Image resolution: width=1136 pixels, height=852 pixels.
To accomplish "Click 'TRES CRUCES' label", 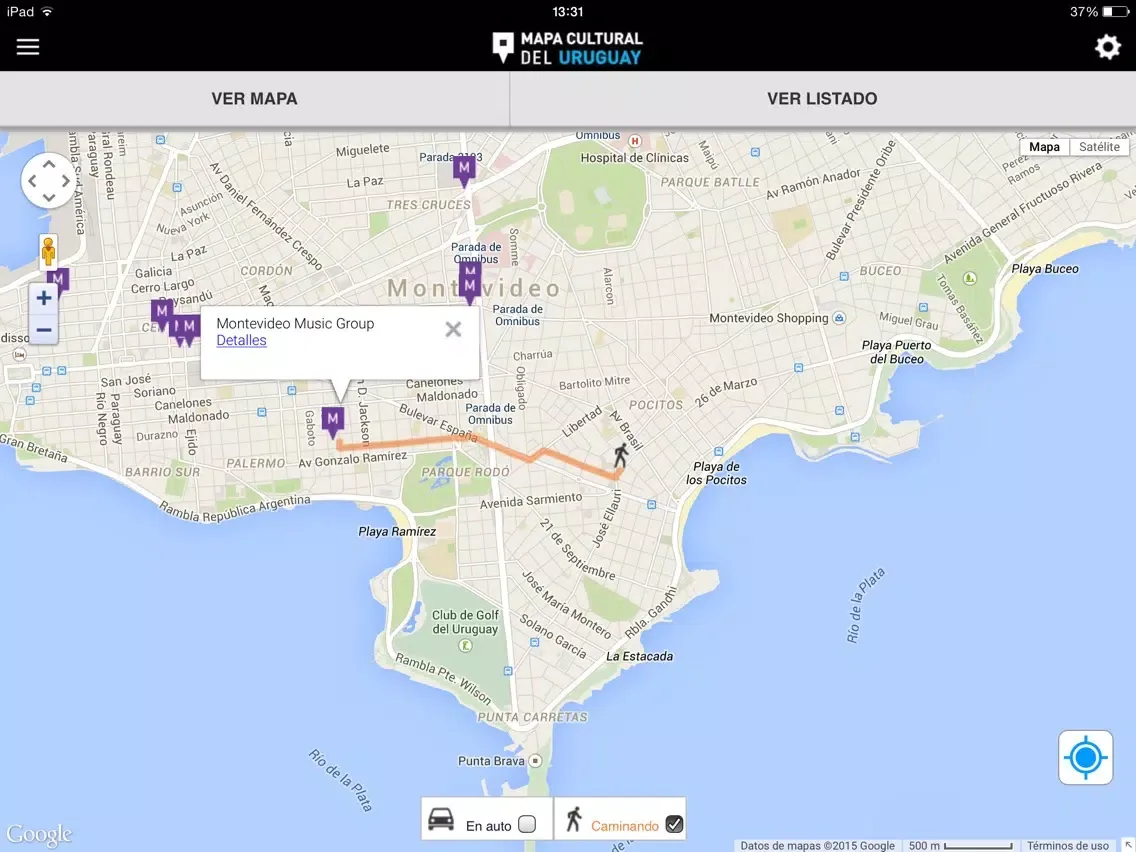I will coord(428,205).
